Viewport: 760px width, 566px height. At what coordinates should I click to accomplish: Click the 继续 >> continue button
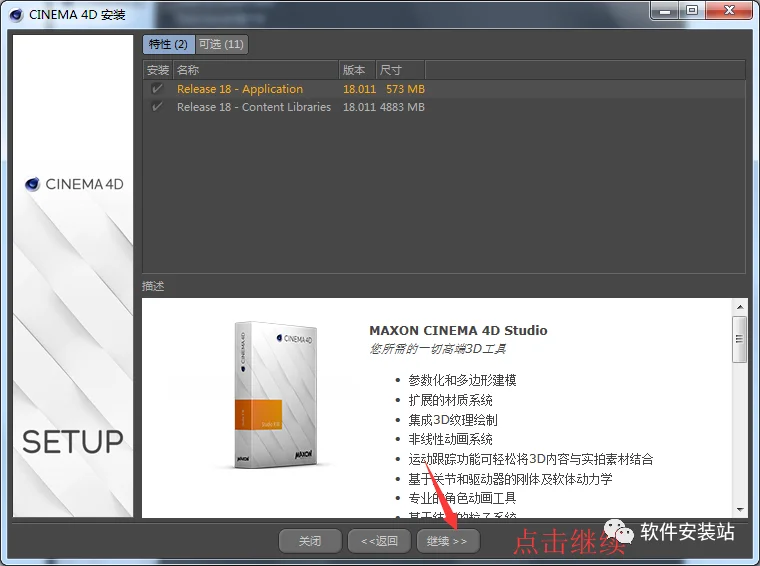(x=448, y=540)
